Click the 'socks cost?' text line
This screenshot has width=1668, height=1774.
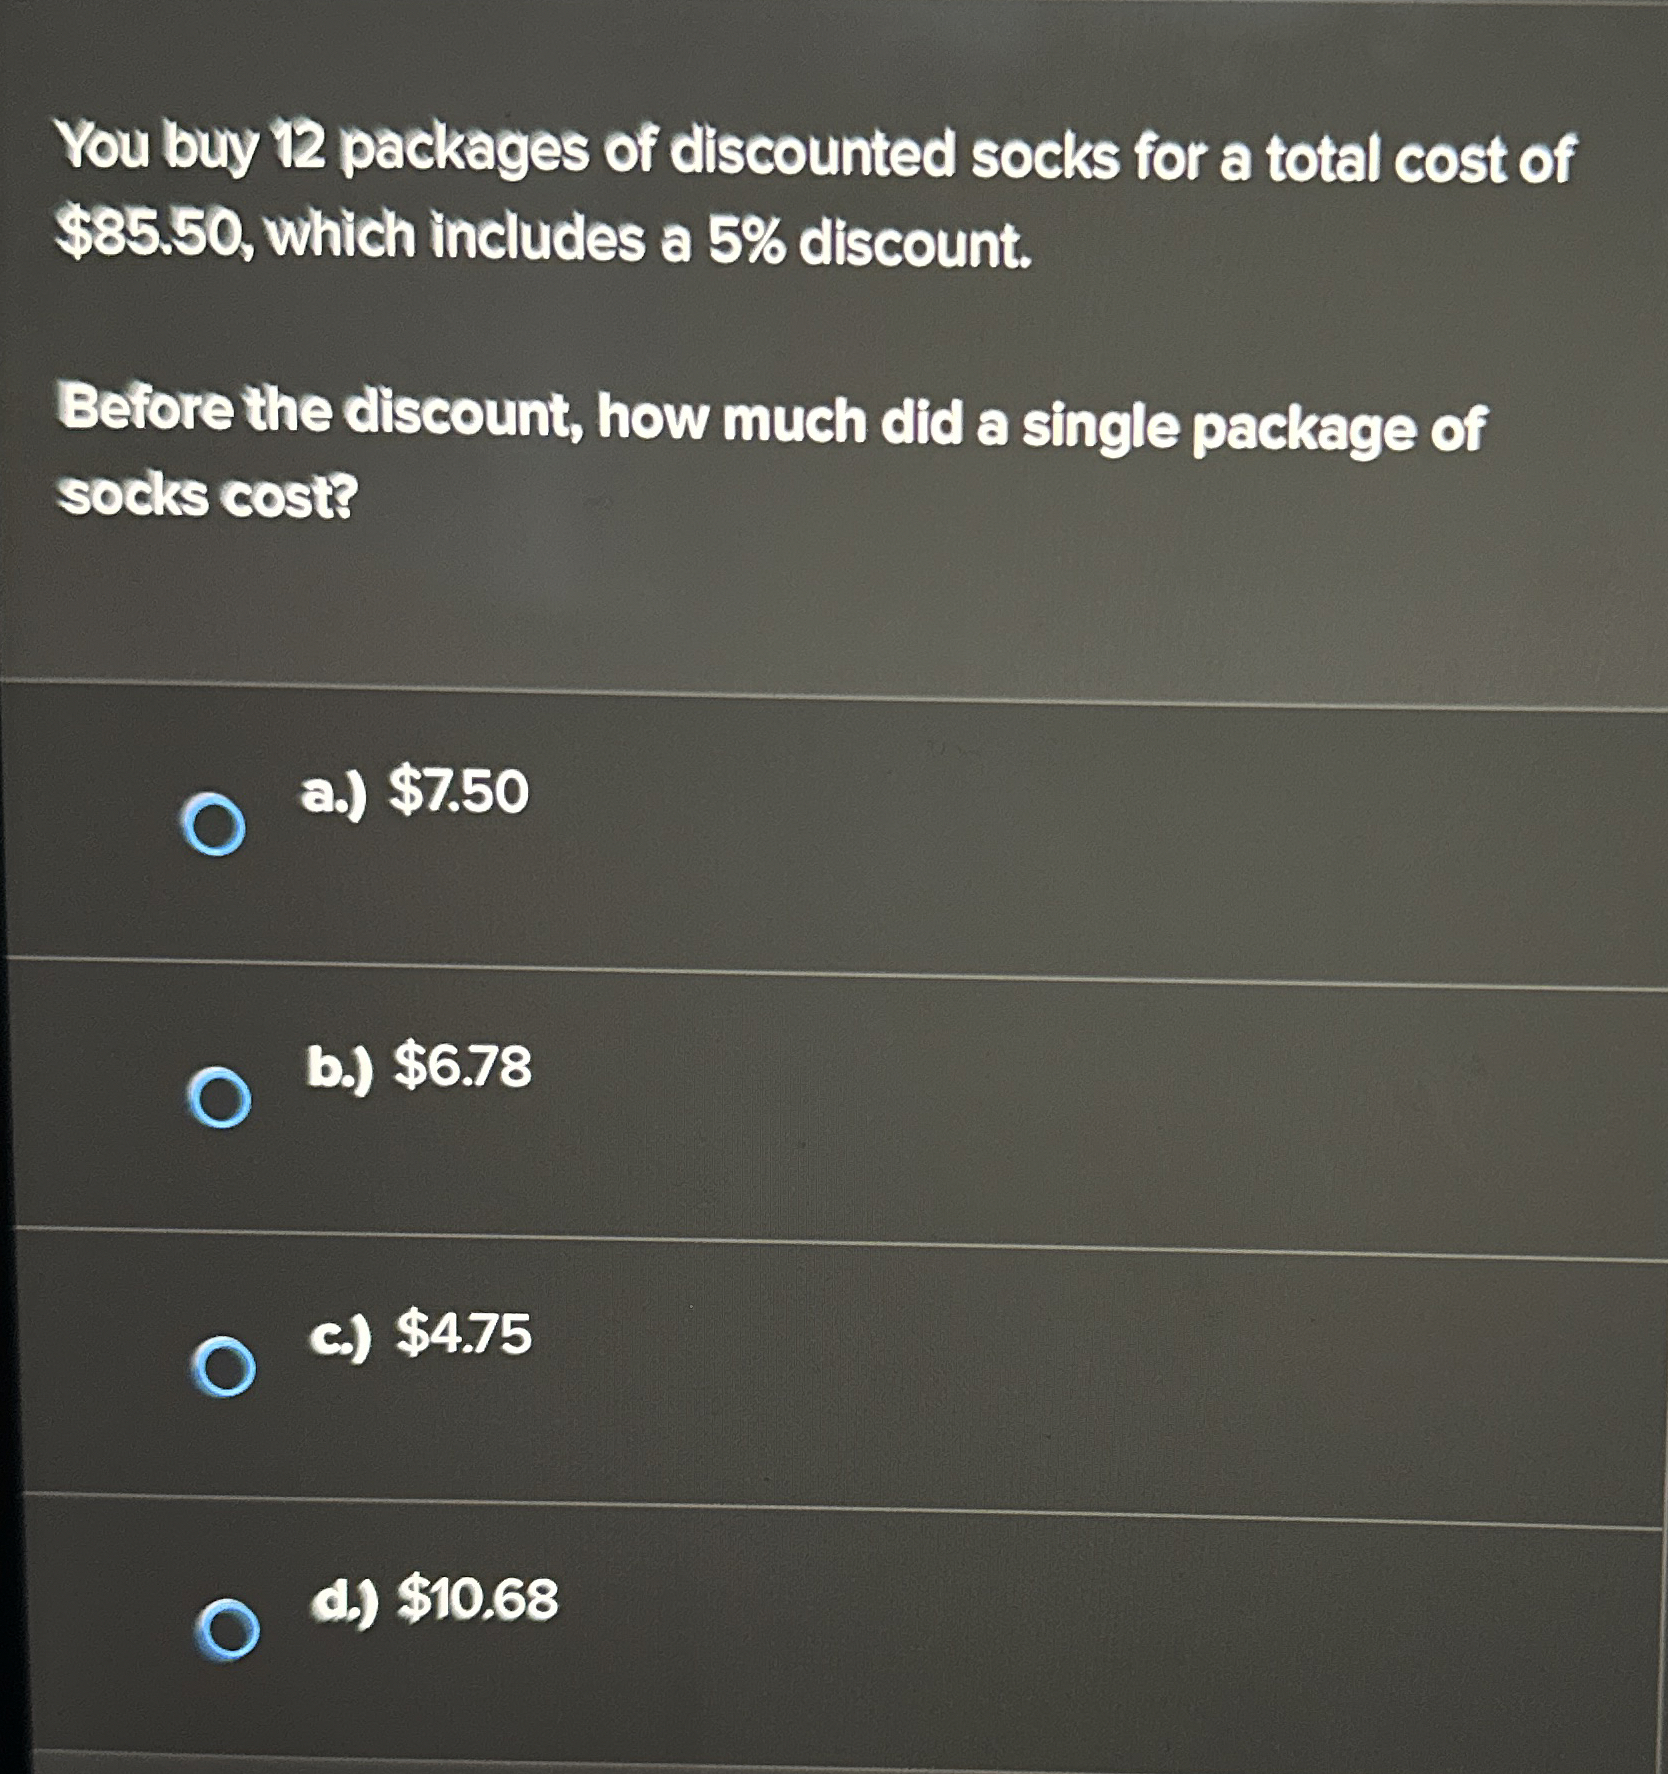tap(206, 496)
